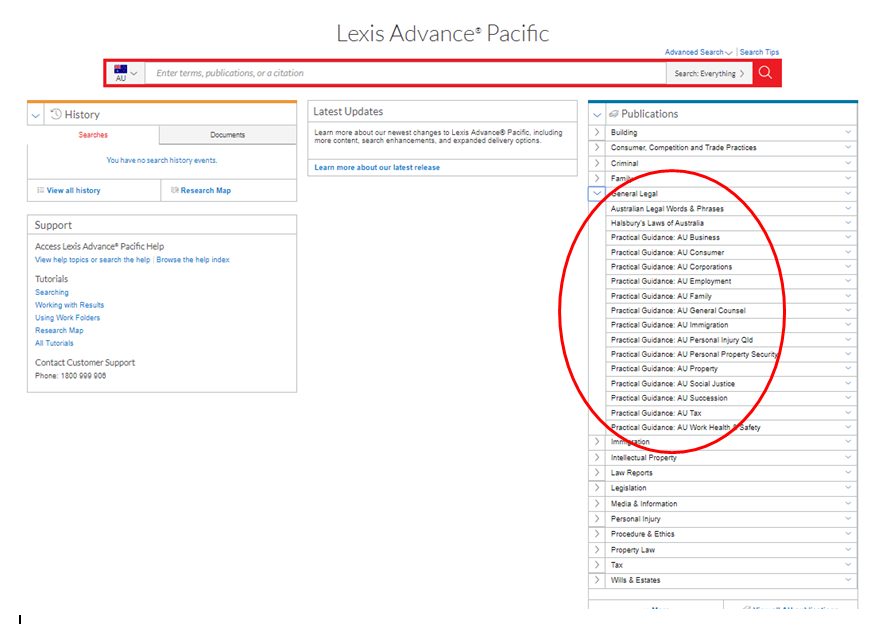The image size is (870, 624).
Task: Open Working with Results tutorial
Action: click(x=69, y=305)
